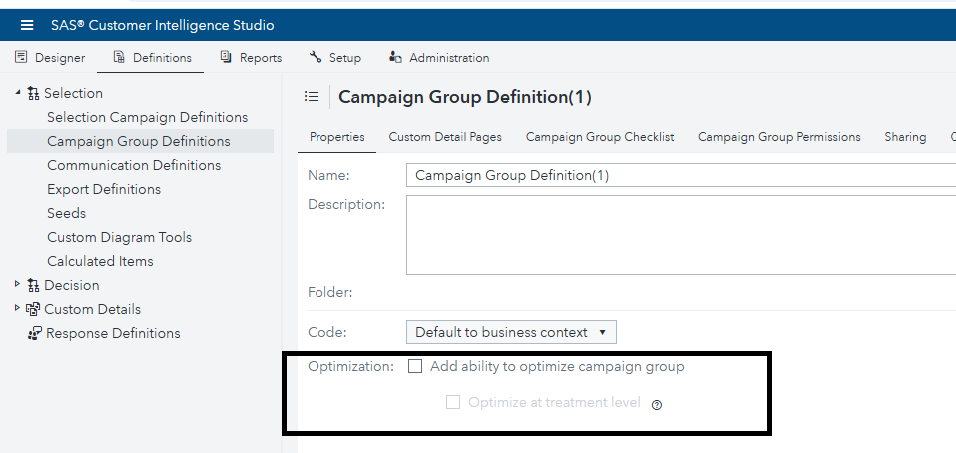Click the Custom Details node icon
The width and height of the screenshot is (956, 453).
click(x=33, y=309)
